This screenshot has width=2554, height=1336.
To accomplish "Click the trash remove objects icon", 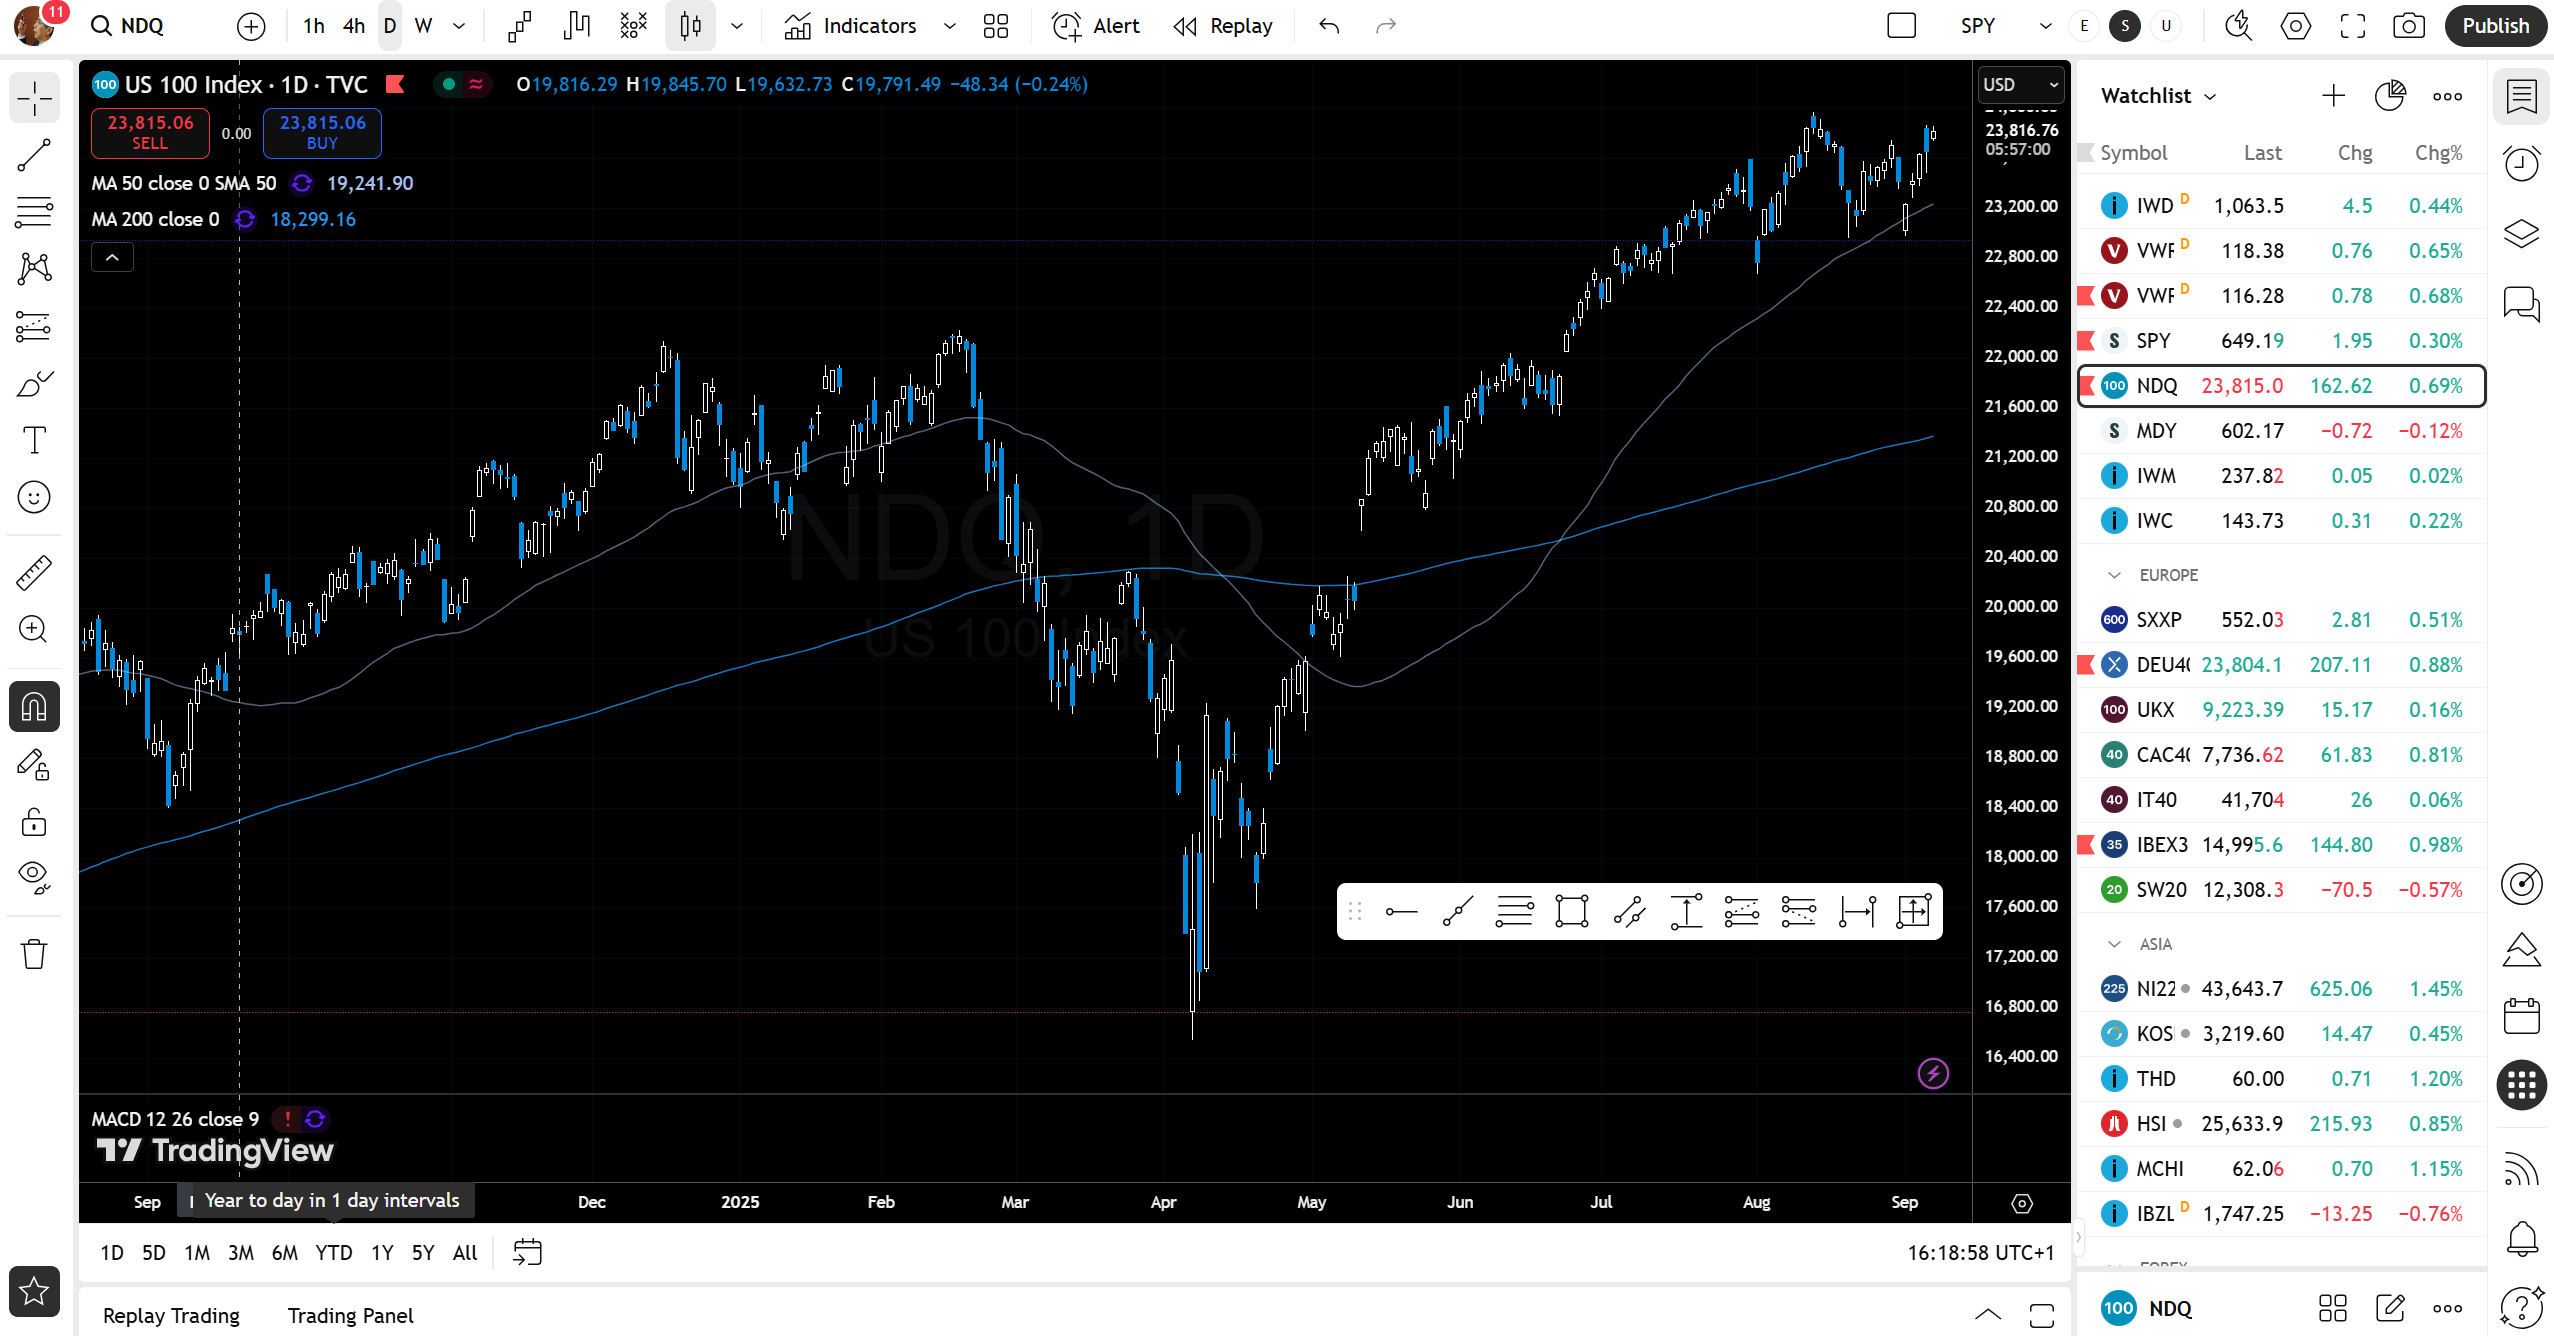I will pyautogui.click(x=34, y=953).
